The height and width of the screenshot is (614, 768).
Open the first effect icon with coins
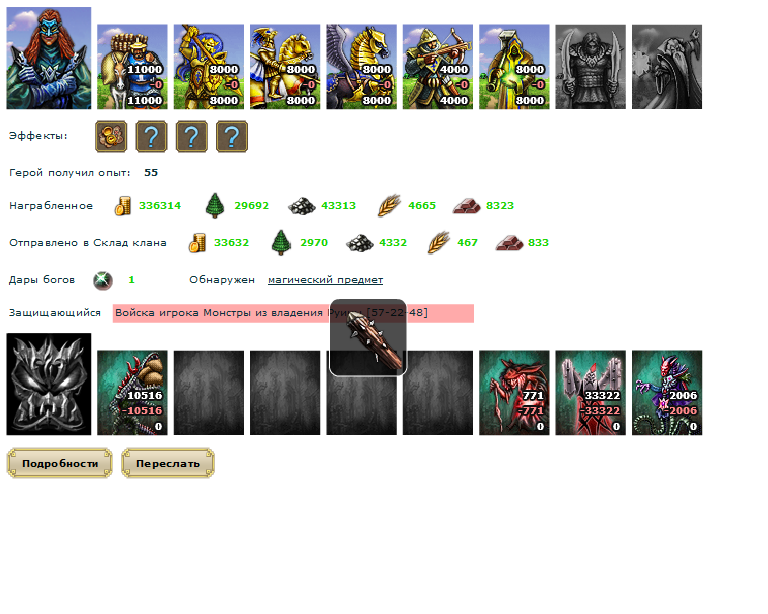111,136
